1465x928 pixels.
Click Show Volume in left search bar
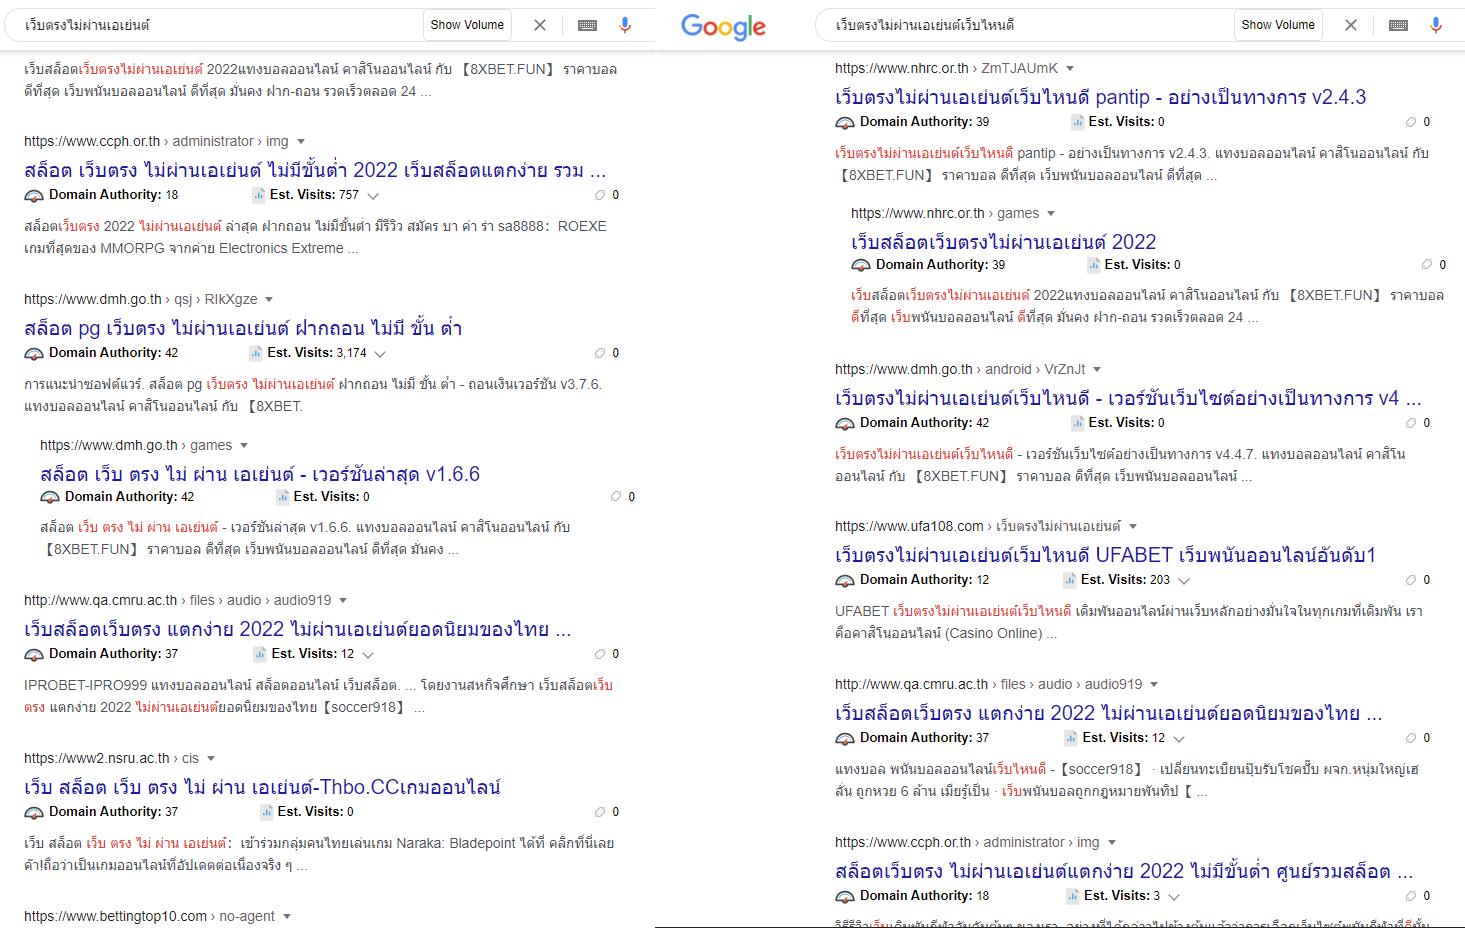467,25
